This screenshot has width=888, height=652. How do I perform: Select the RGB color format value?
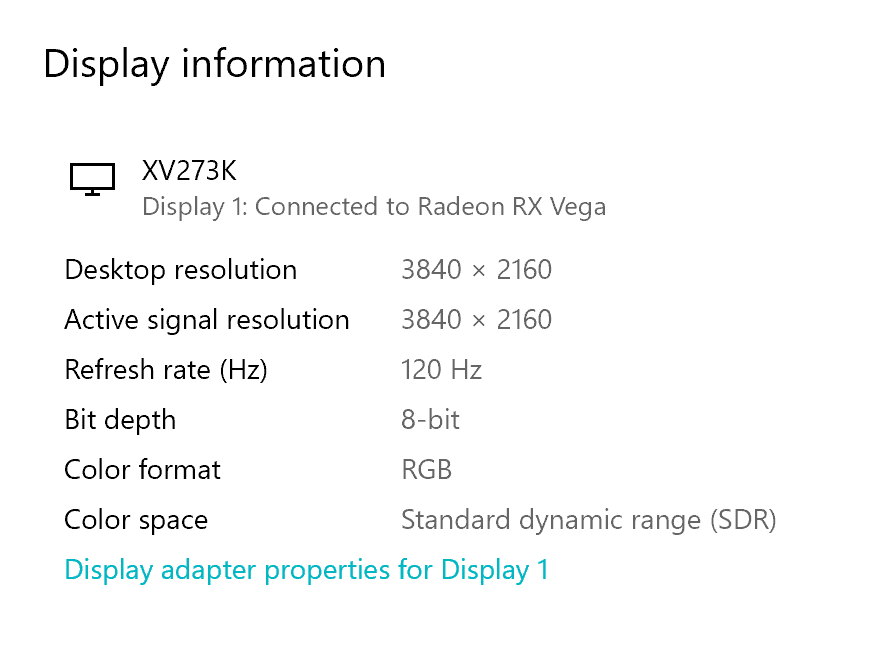pyautogui.click(x=426, y=470)
